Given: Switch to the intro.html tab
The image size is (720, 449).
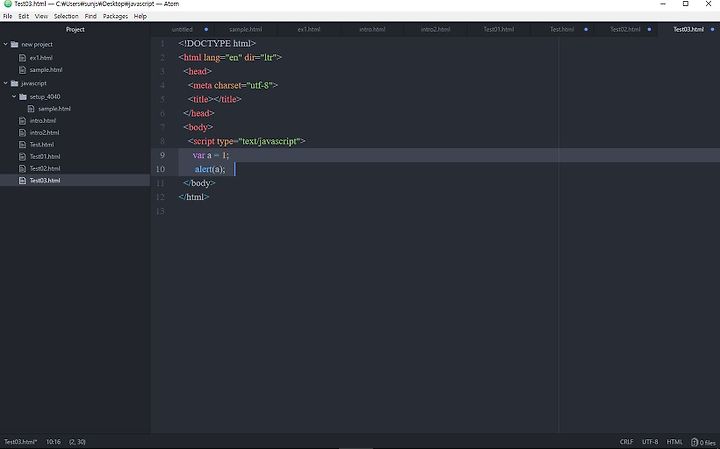Looking at the screenshot, I should [x=372, y=29].
